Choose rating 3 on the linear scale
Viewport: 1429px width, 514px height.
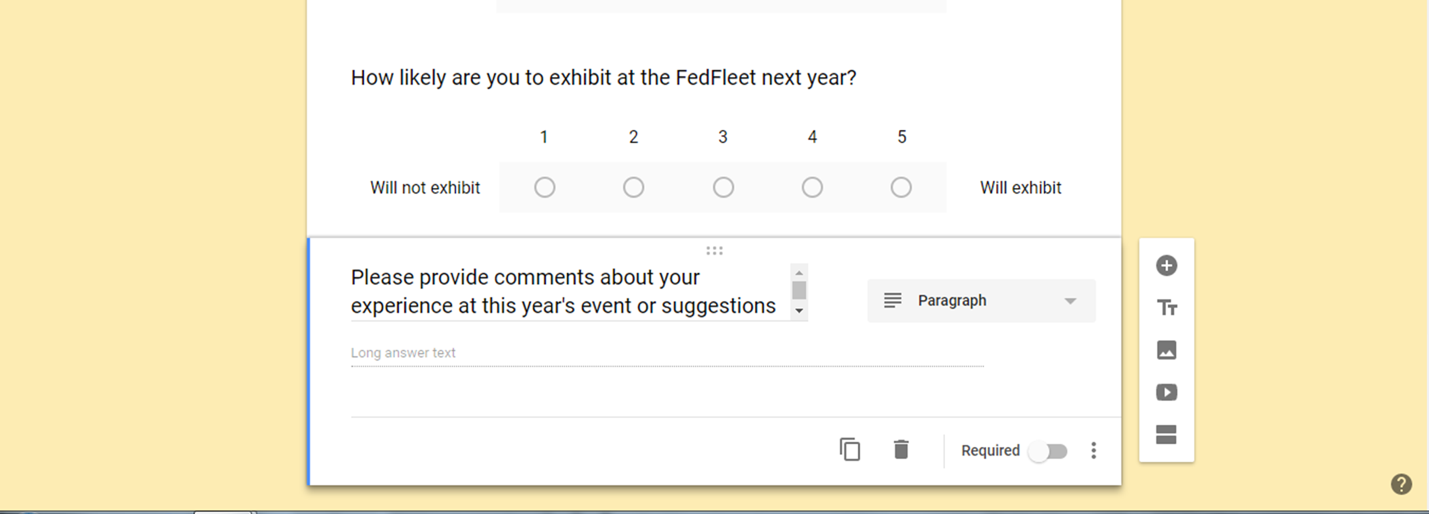point(723,187)
